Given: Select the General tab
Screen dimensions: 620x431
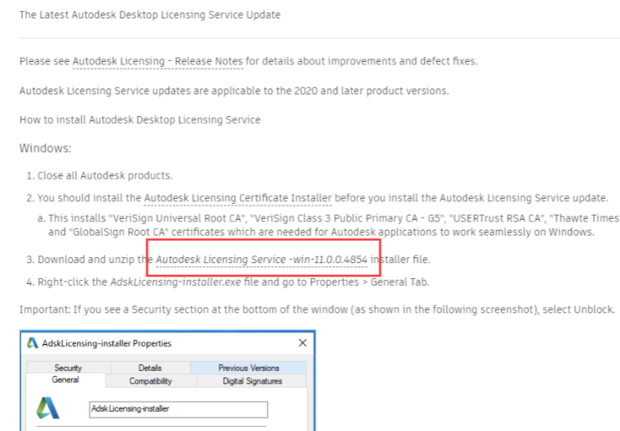Looking at the screenshot, I should pos(65,380).
